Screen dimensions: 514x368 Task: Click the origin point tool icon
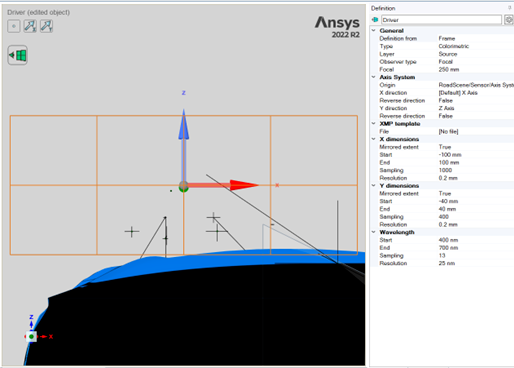coord(14,26)
